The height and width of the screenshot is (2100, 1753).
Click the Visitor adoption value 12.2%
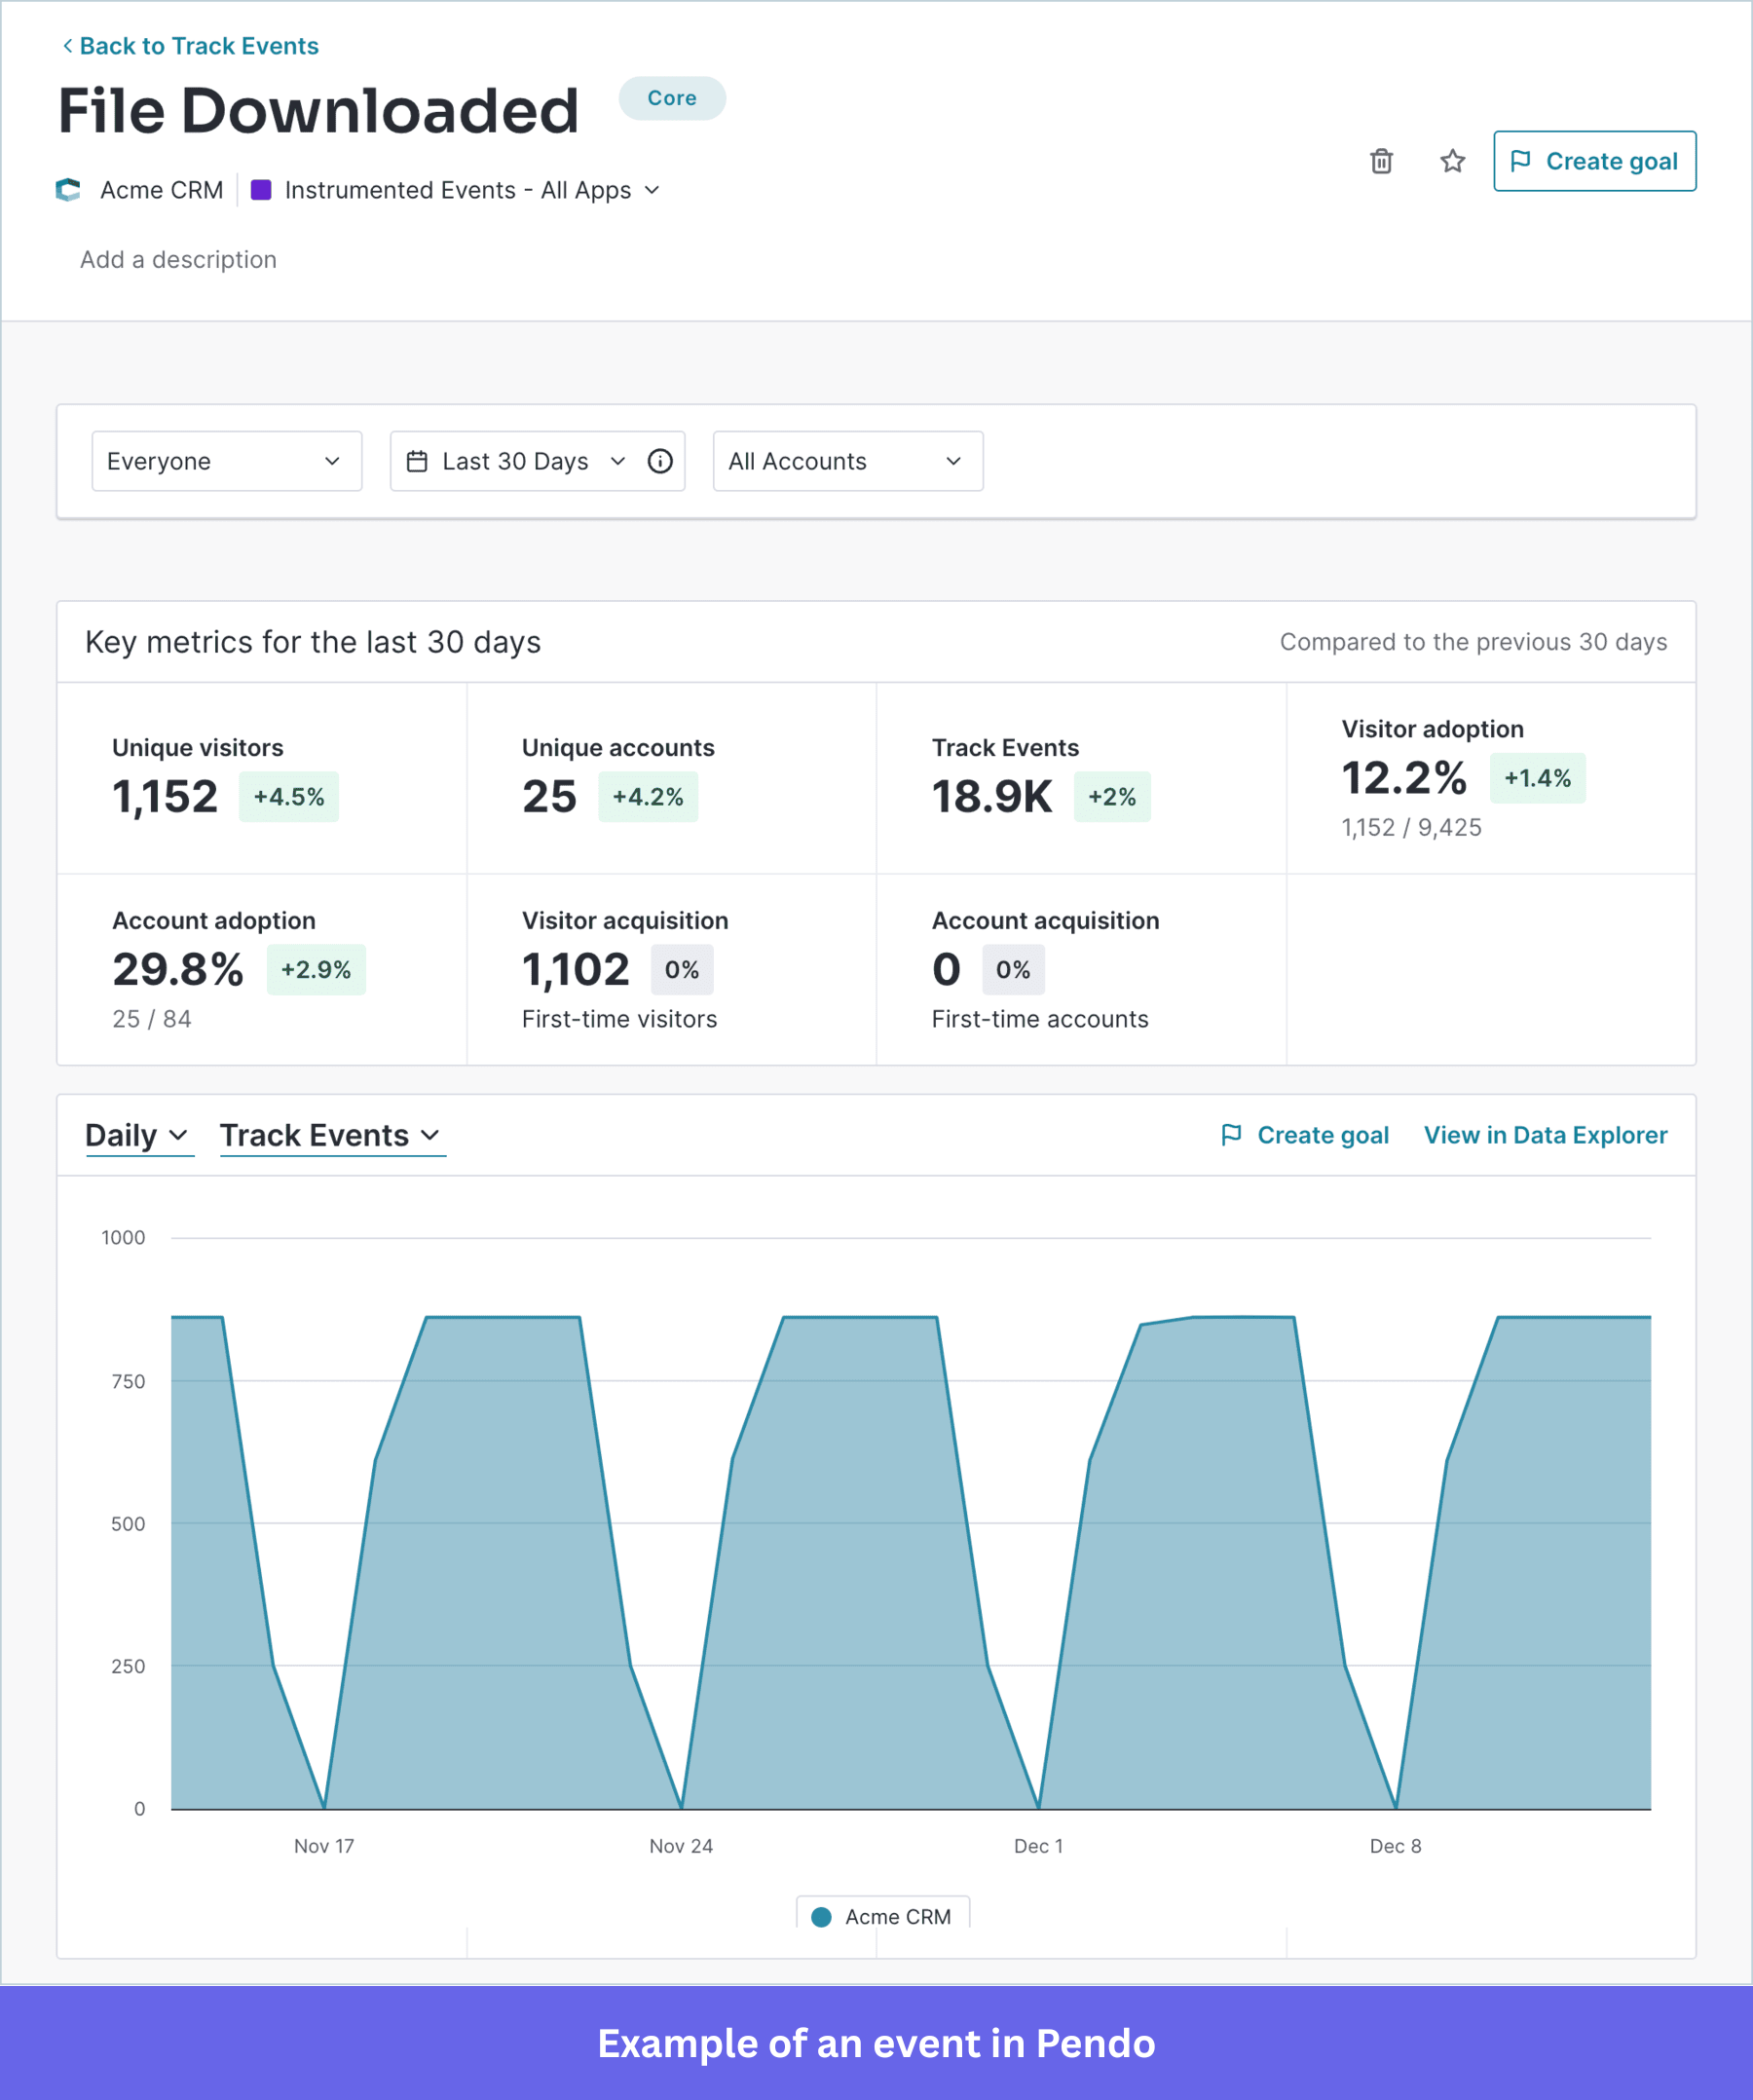coord(1404,778)
